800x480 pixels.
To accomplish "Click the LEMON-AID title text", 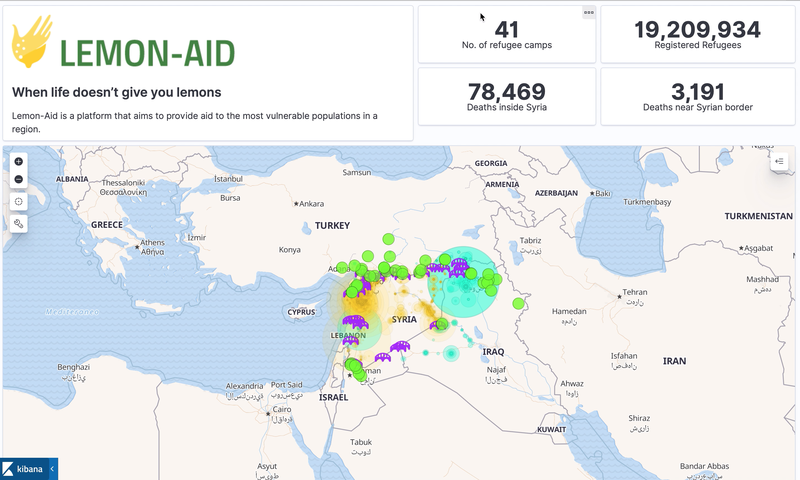I will [148, 52].
